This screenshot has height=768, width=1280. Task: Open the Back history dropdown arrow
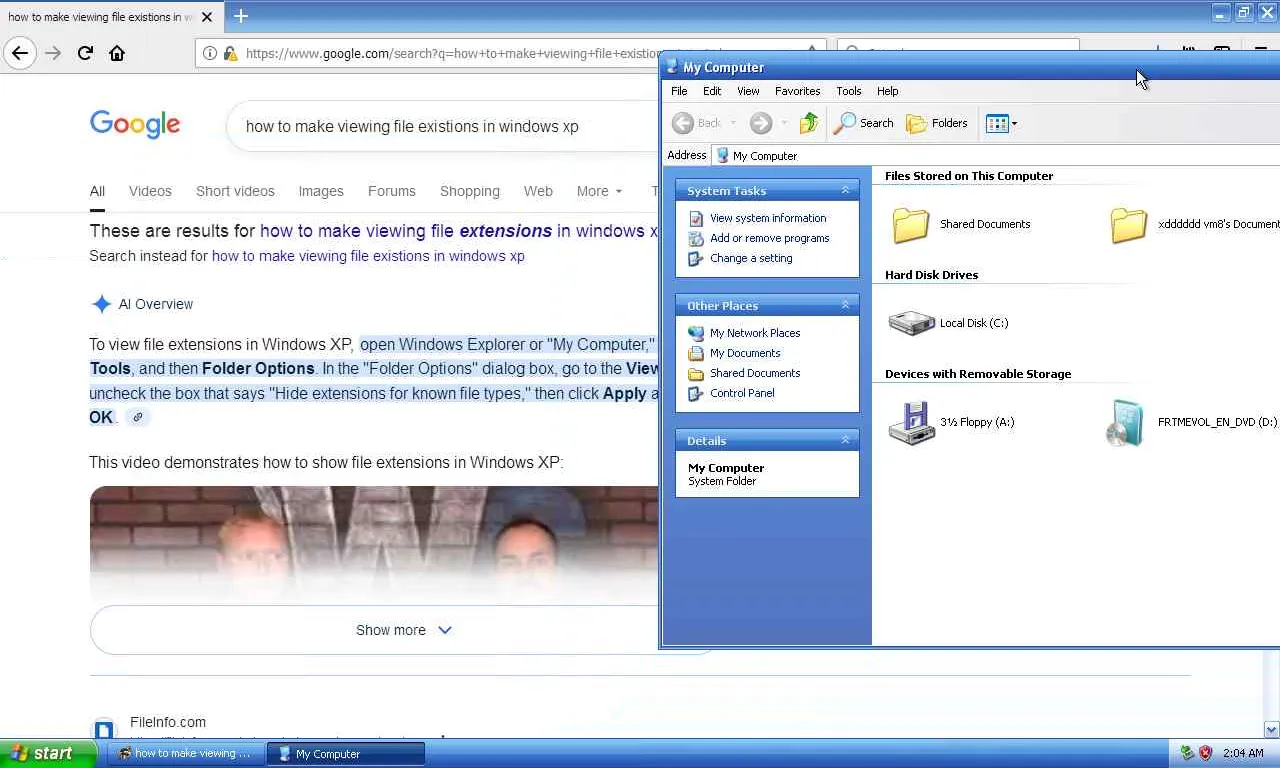point(733,123)
